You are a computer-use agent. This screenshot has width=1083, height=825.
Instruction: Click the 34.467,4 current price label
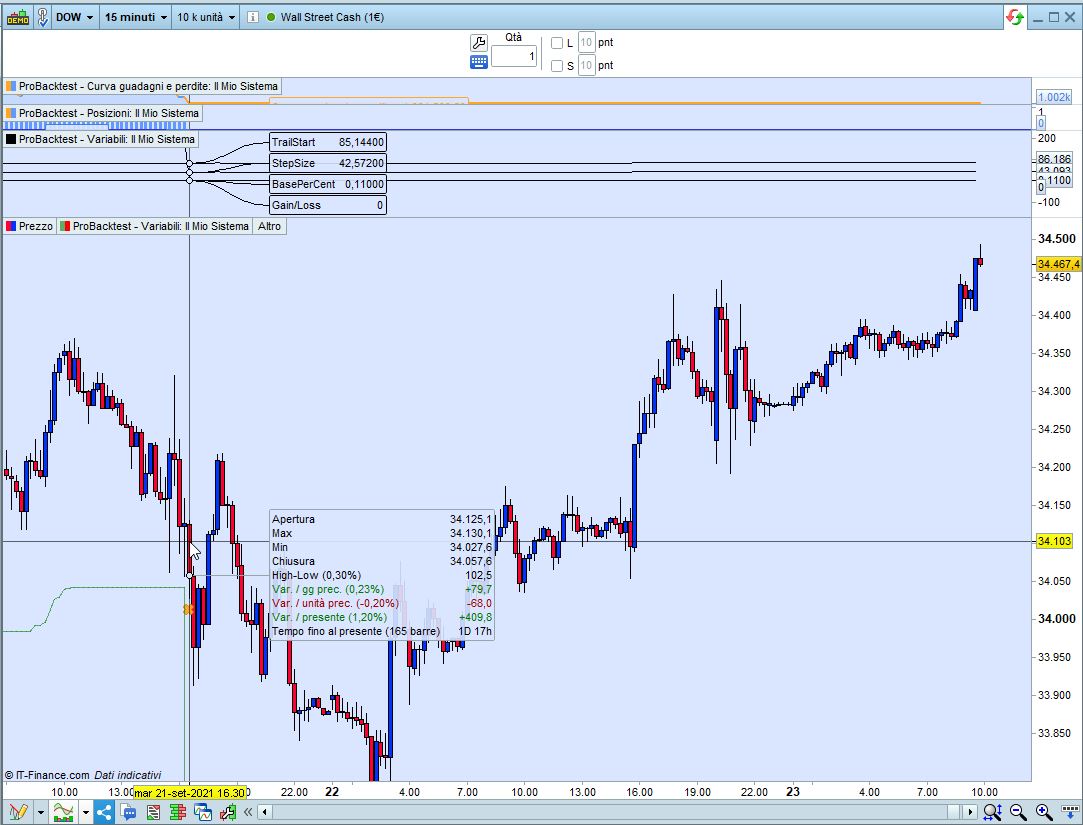tap(1057, 264)
